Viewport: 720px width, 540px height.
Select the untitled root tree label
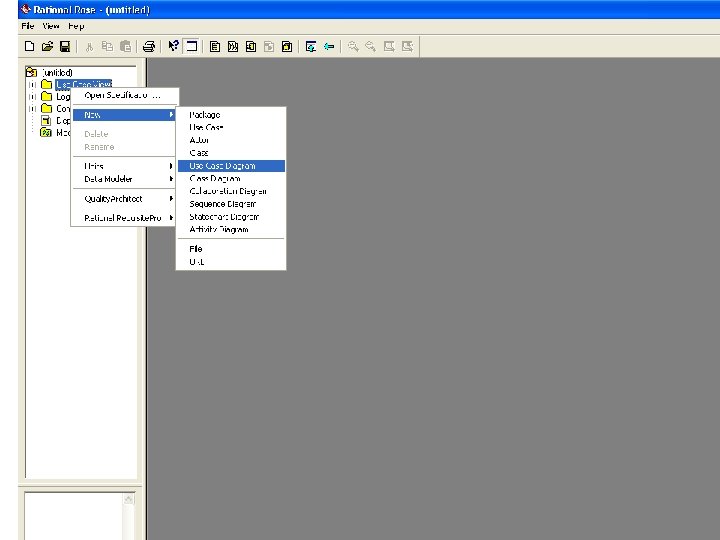(x=57, y=73)
